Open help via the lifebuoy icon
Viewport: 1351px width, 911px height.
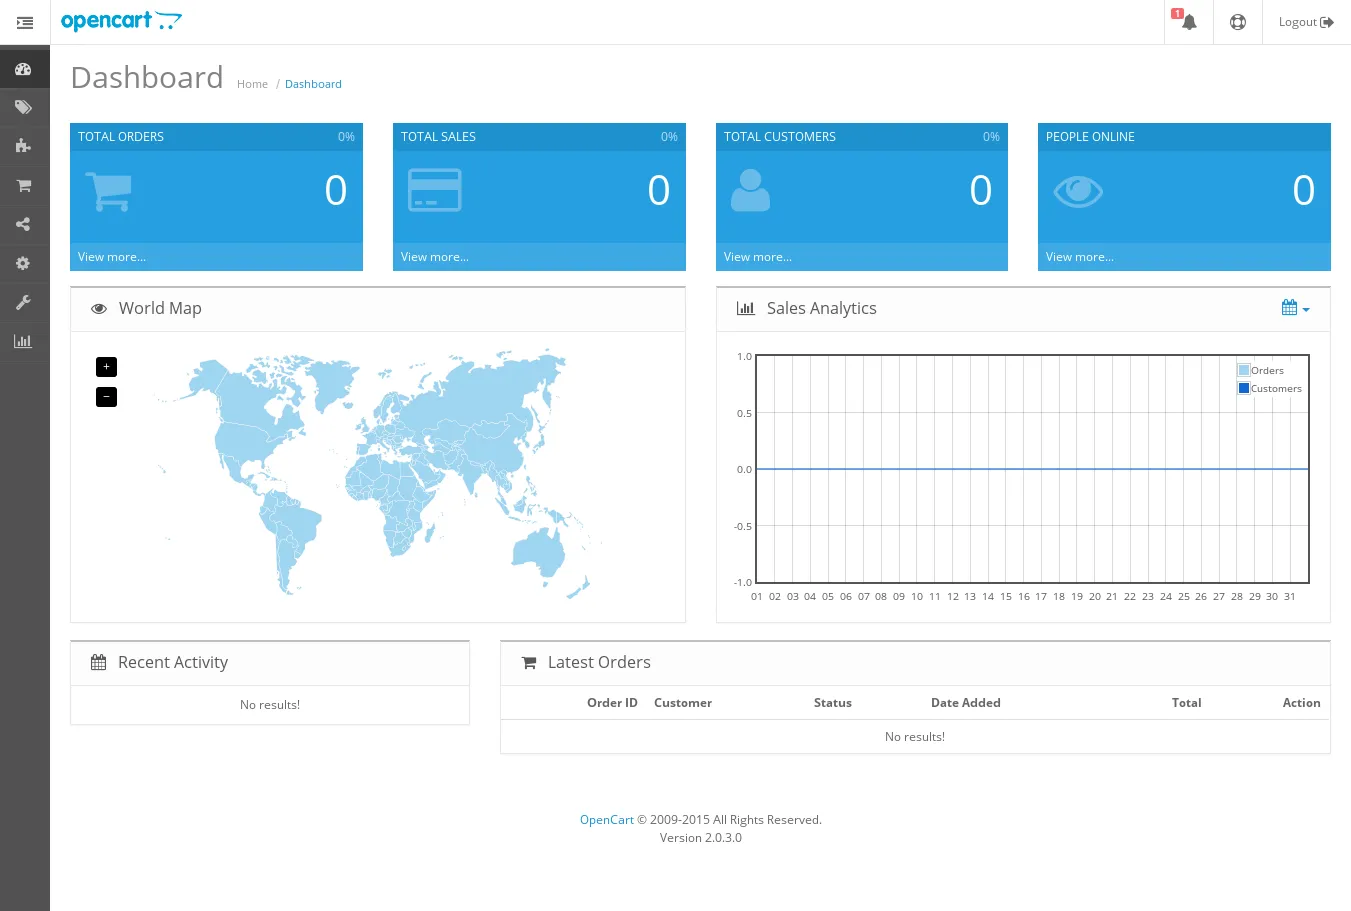click(1237, 22)
